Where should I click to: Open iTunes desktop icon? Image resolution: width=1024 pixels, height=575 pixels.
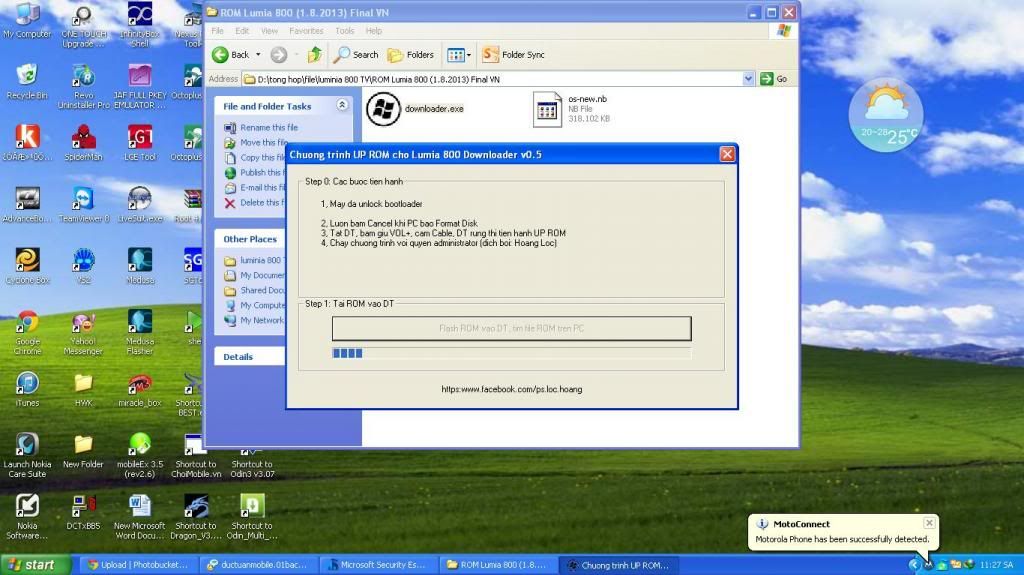click(27, 388)
